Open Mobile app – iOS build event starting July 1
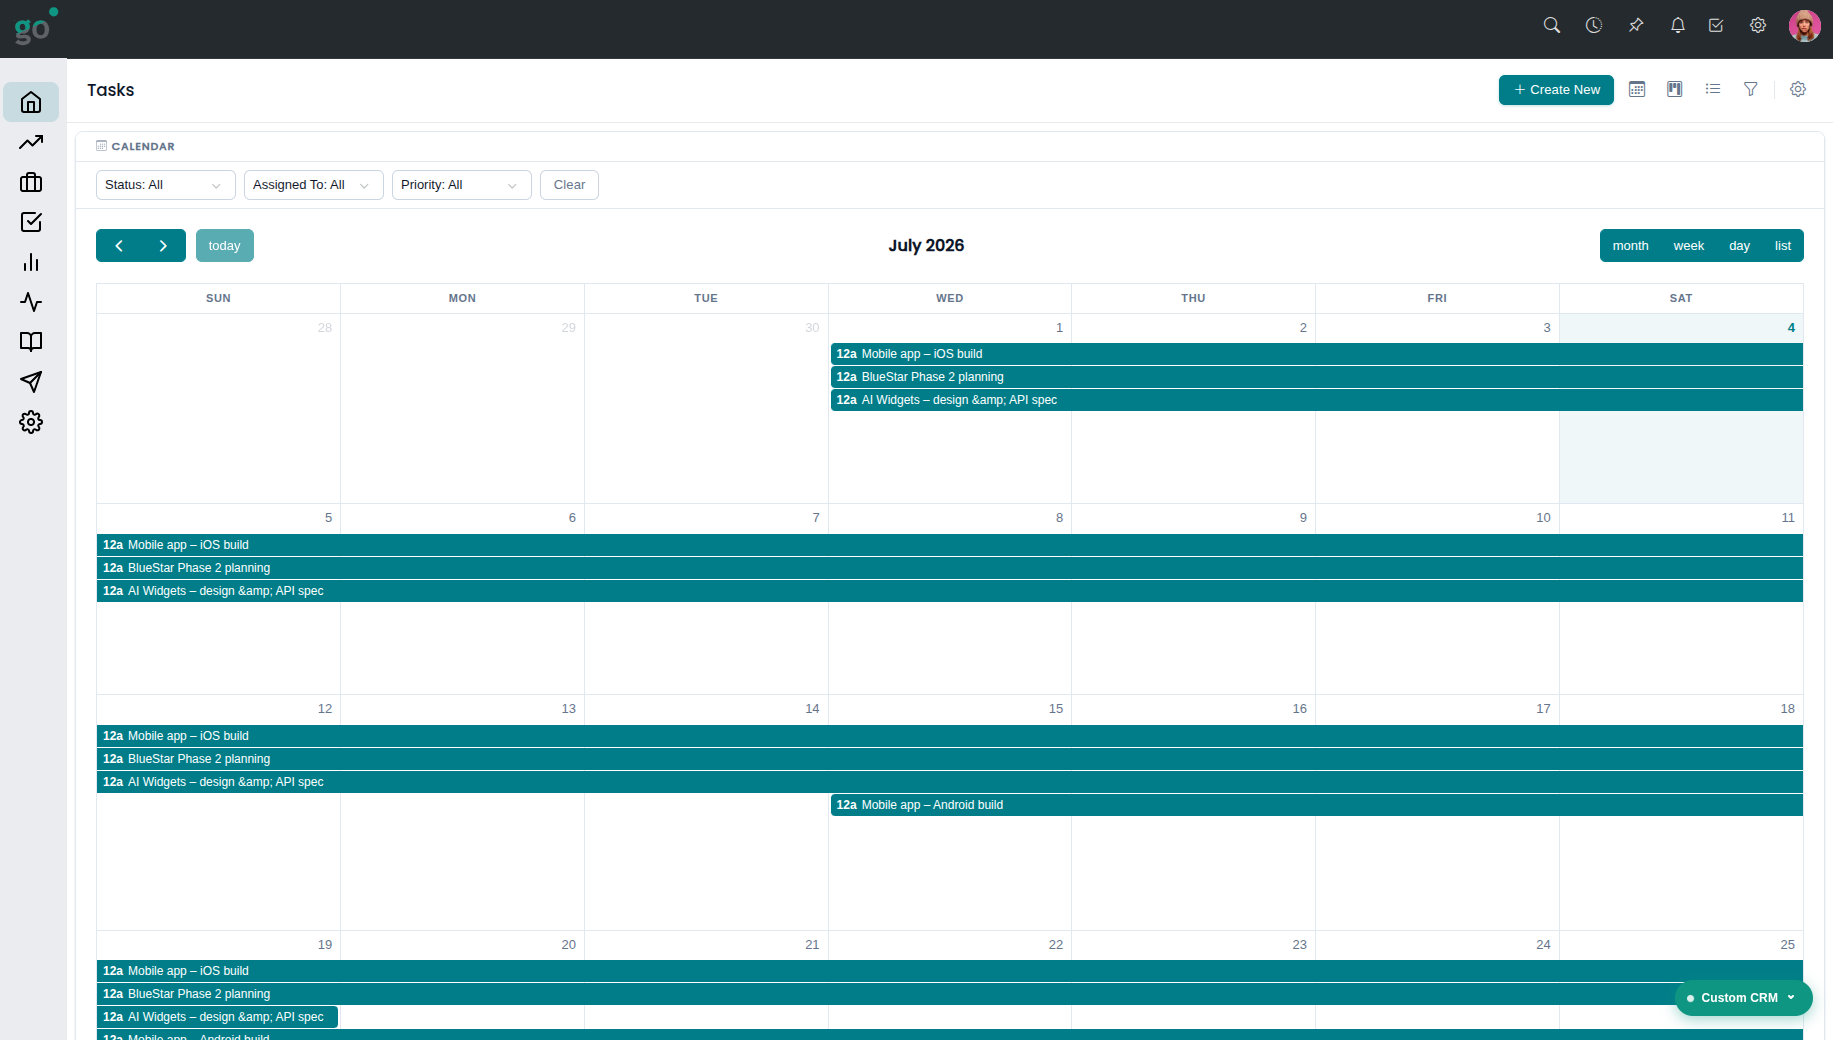 pos(1316,354)
